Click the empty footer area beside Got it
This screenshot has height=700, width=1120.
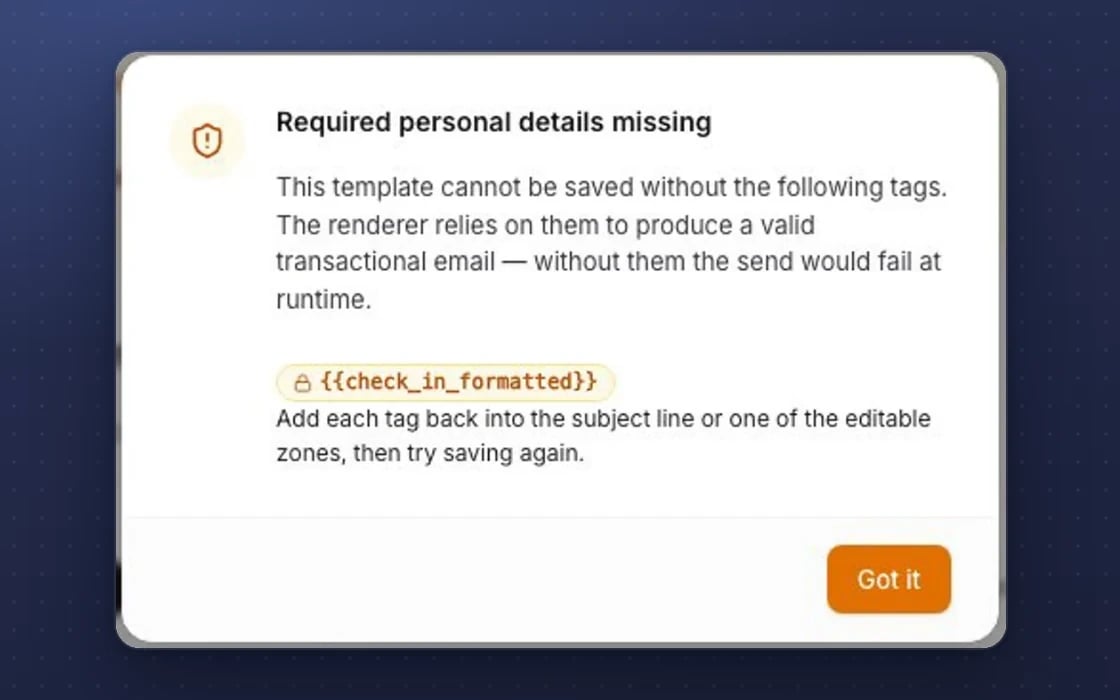[471, 579]
